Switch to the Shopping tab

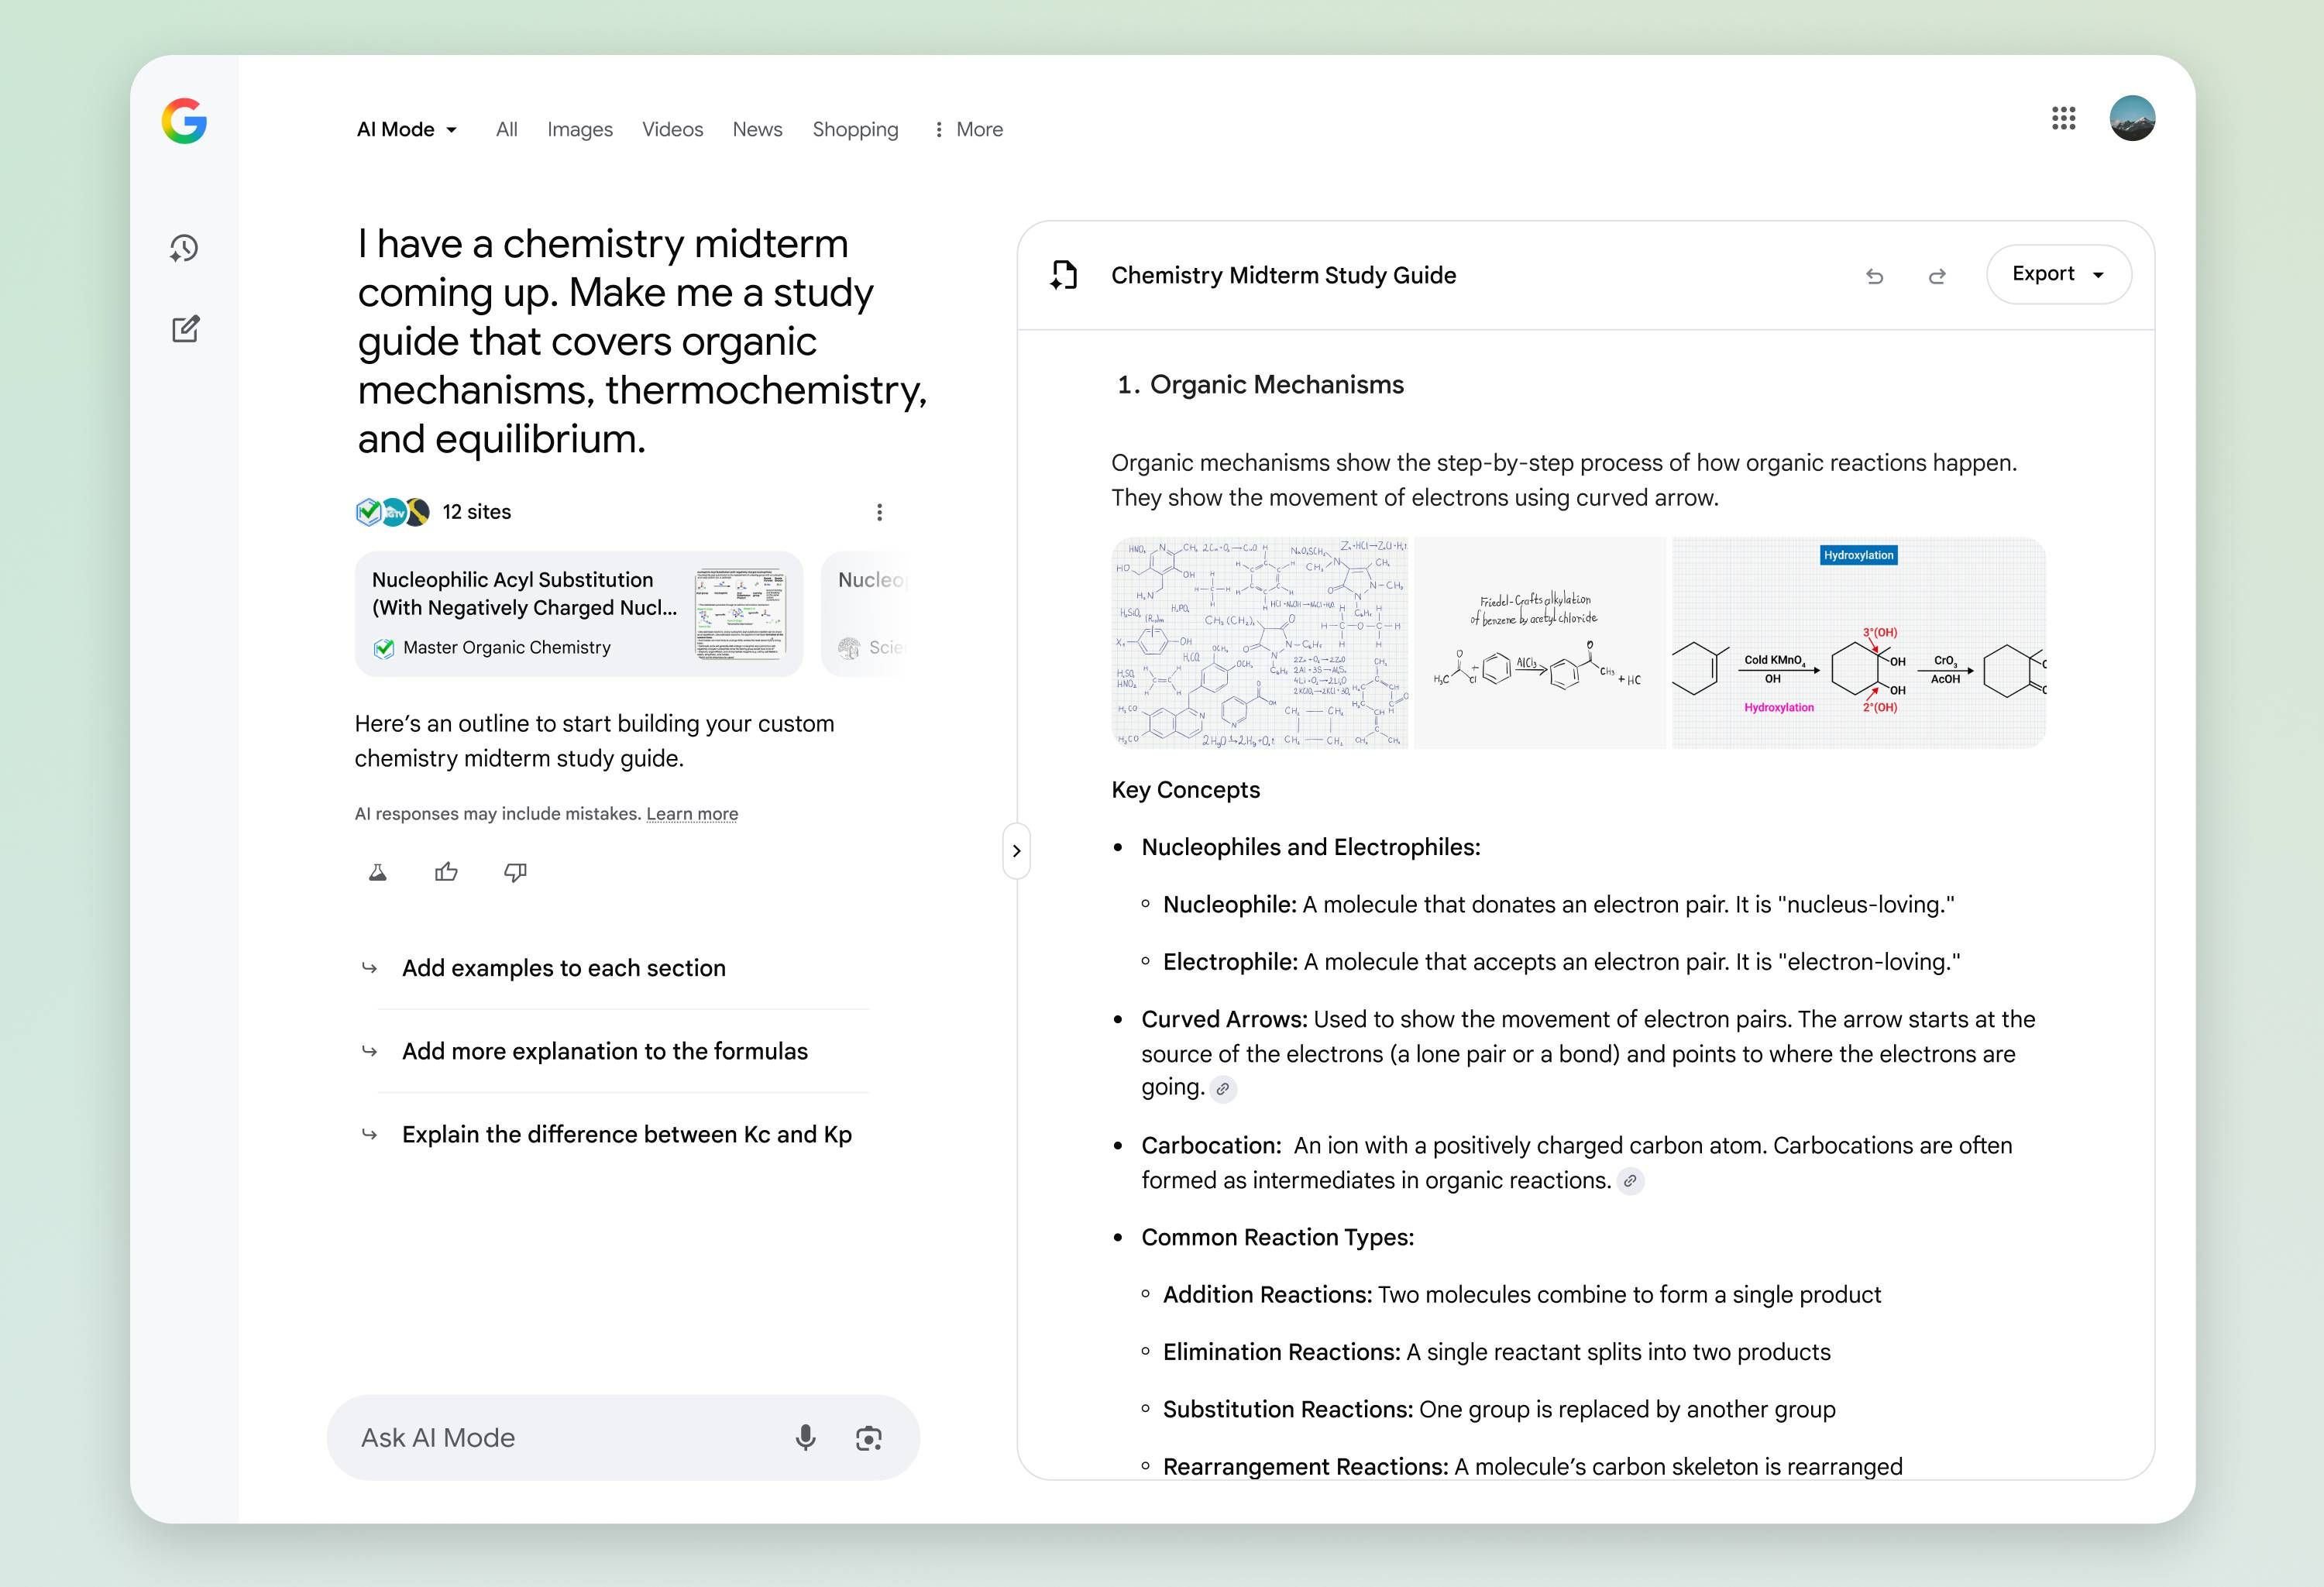point(855,129)
